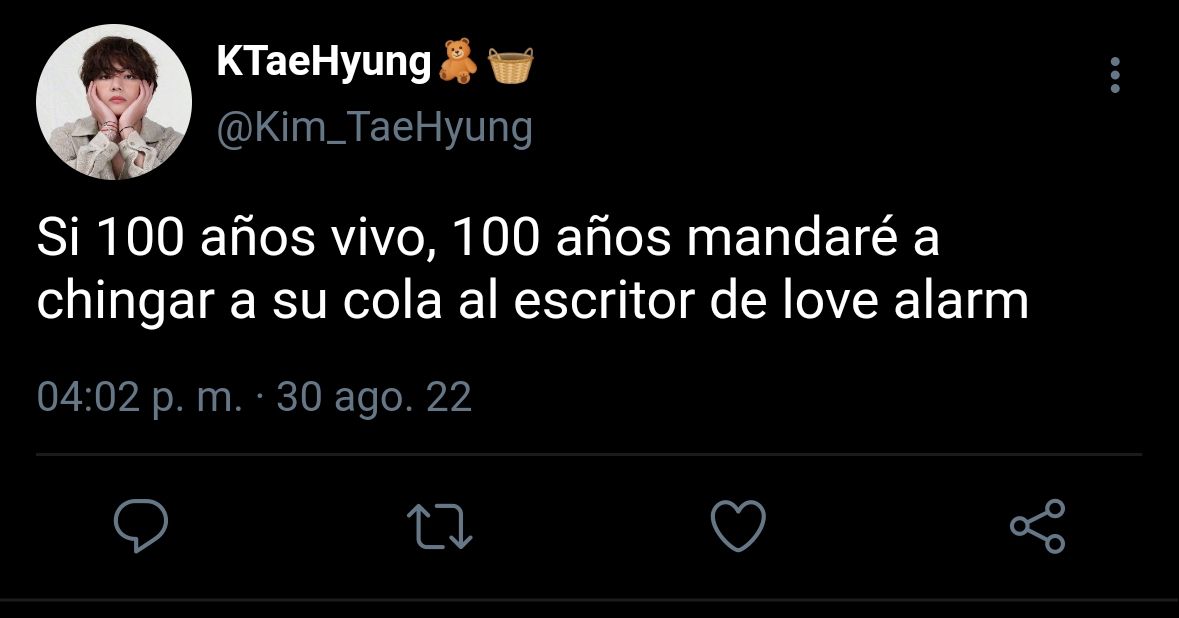Open the 04:02 p. m. timestamp
Screen dimensions: 1179x618
[x=140, y=397]
